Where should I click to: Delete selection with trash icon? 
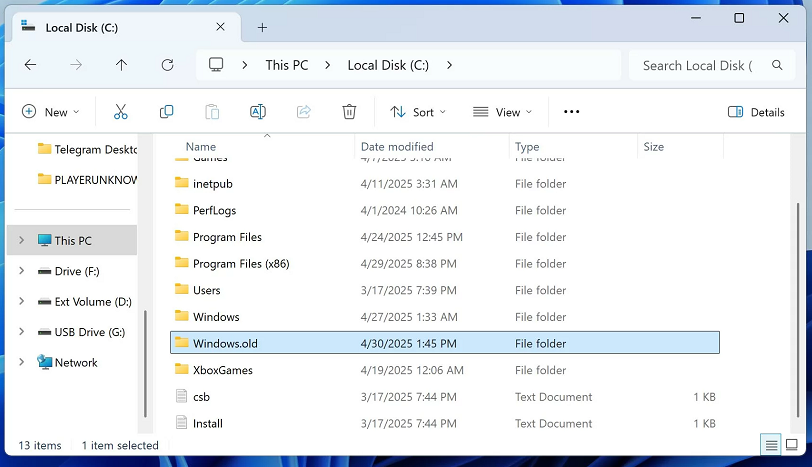coord(349,112)
